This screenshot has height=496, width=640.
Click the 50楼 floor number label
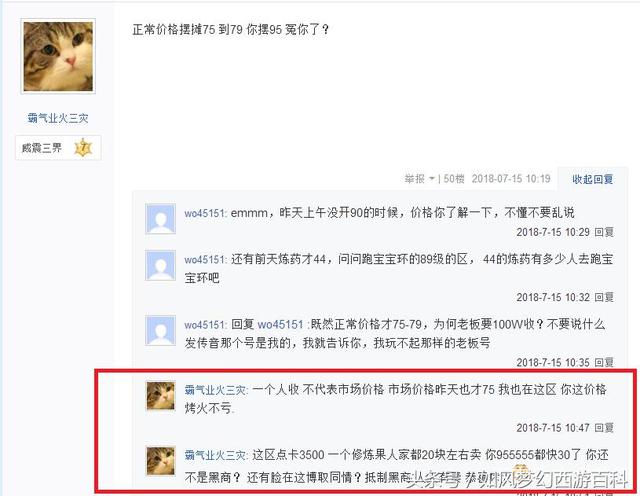point(454,179)
